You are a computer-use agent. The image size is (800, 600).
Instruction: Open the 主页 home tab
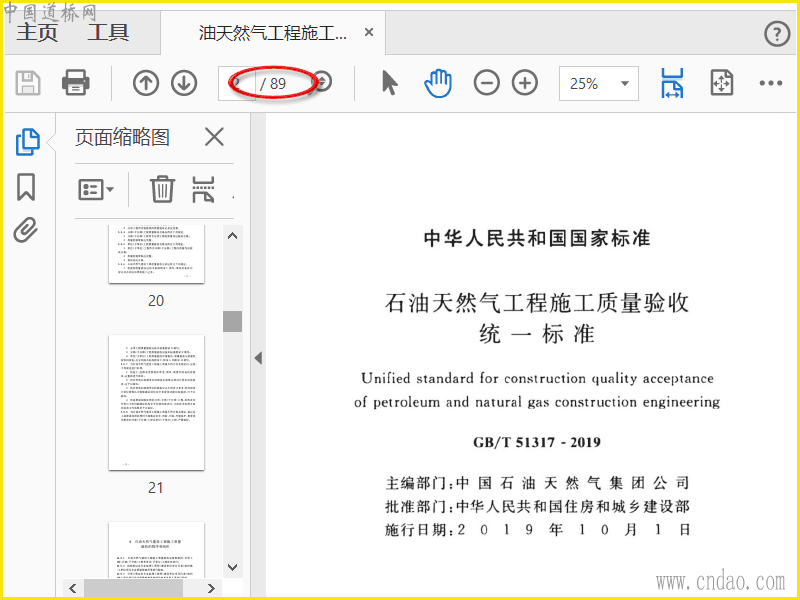click(x=37, y=32)
